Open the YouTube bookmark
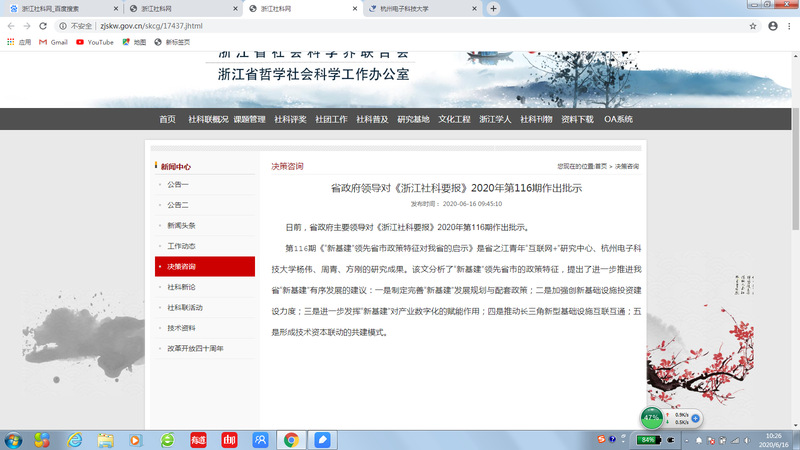 95,42
